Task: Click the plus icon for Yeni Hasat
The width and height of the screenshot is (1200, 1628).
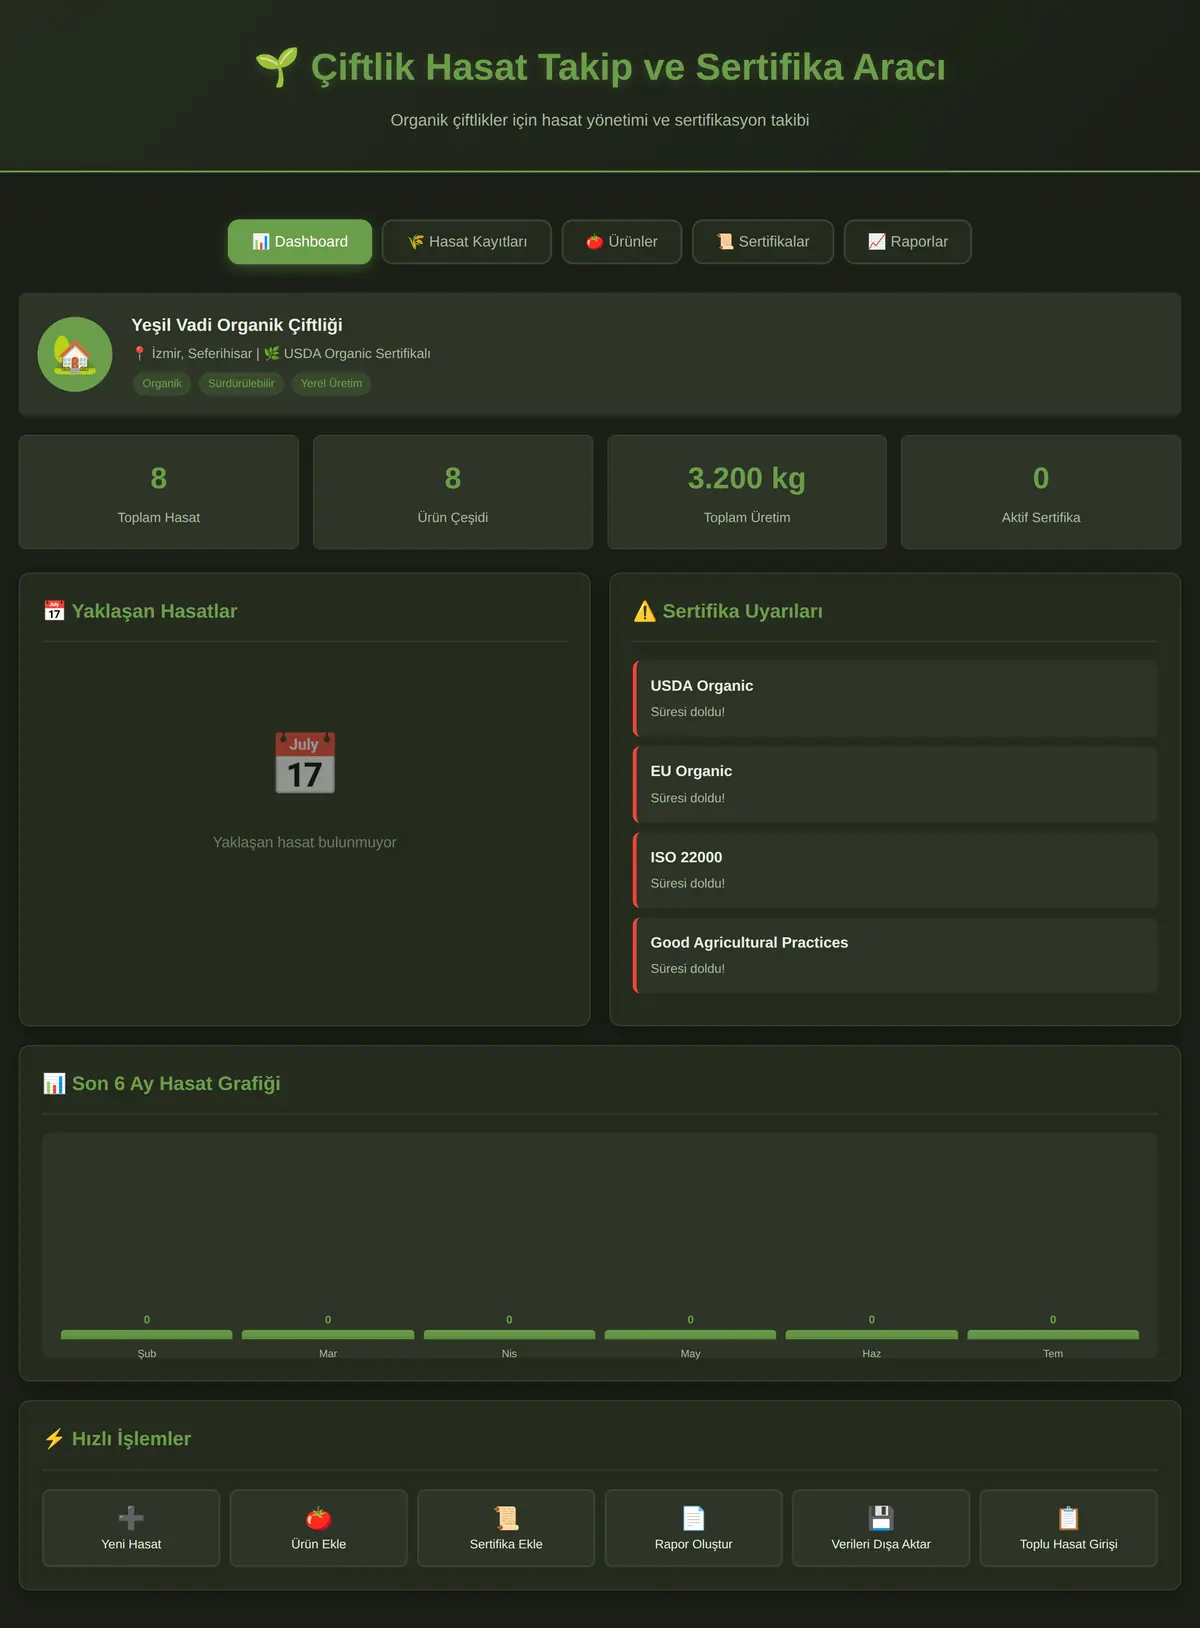Action: click(x=131, y=1518)
